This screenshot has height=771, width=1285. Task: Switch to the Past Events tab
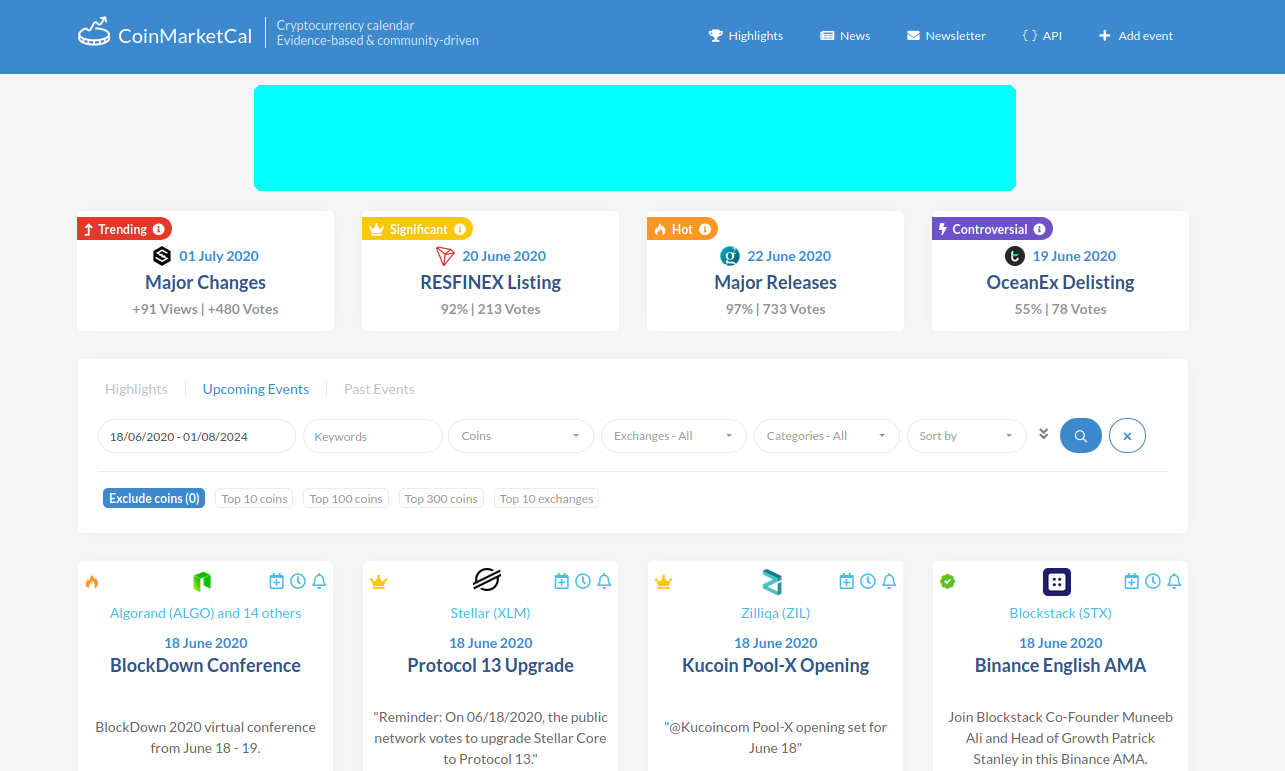point(379,389)
